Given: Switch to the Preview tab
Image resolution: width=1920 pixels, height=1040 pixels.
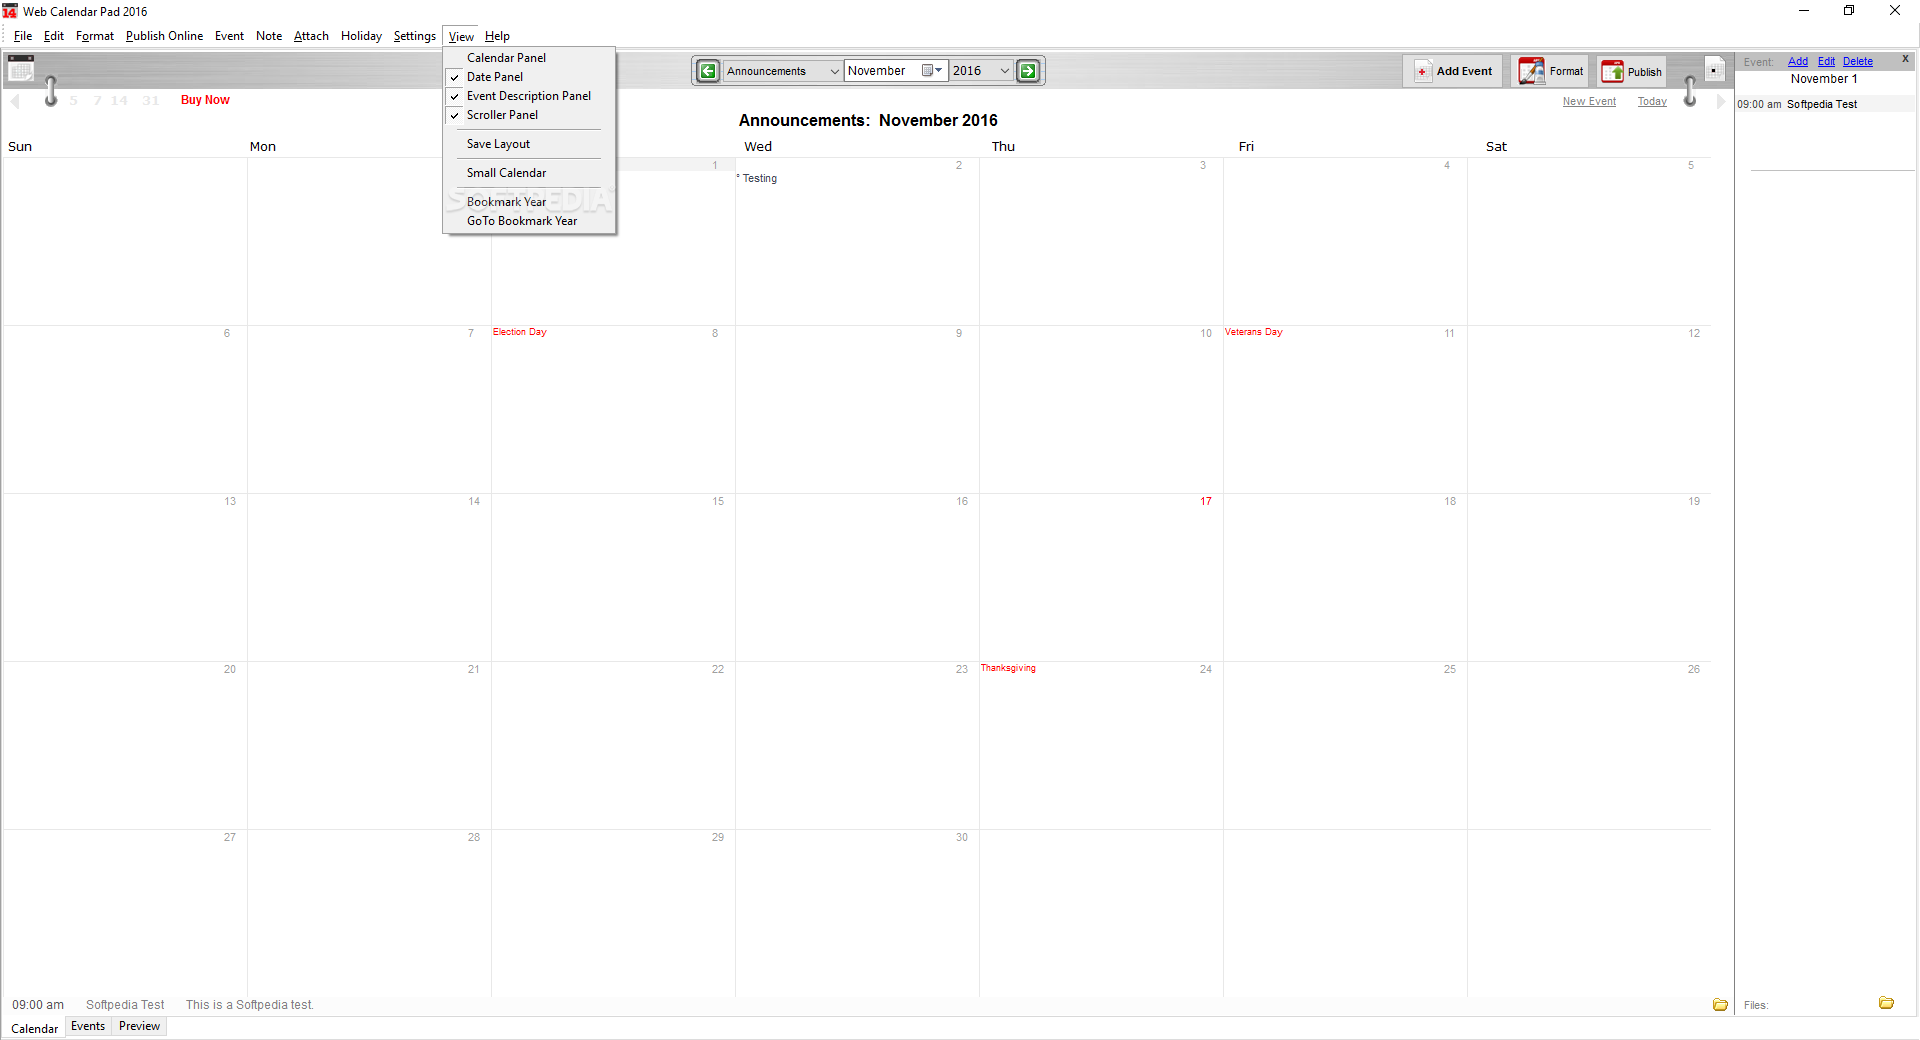Looking at the screenshot, I should point(139,1026).
